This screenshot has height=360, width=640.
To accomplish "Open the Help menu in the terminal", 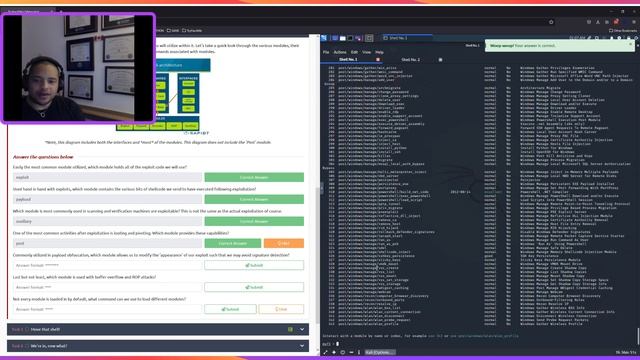I will pyautogui.click(x=379, y=52).
